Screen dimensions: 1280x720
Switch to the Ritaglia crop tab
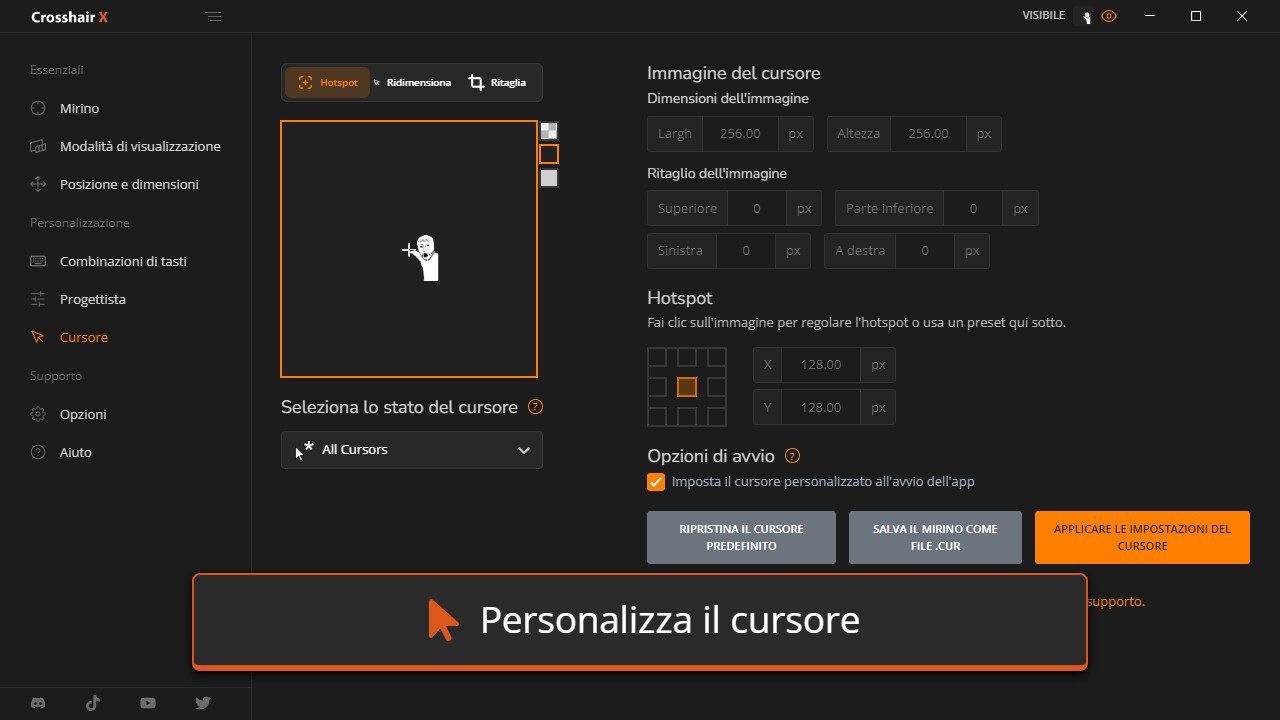pyautogui.click(x=498, y=83)
